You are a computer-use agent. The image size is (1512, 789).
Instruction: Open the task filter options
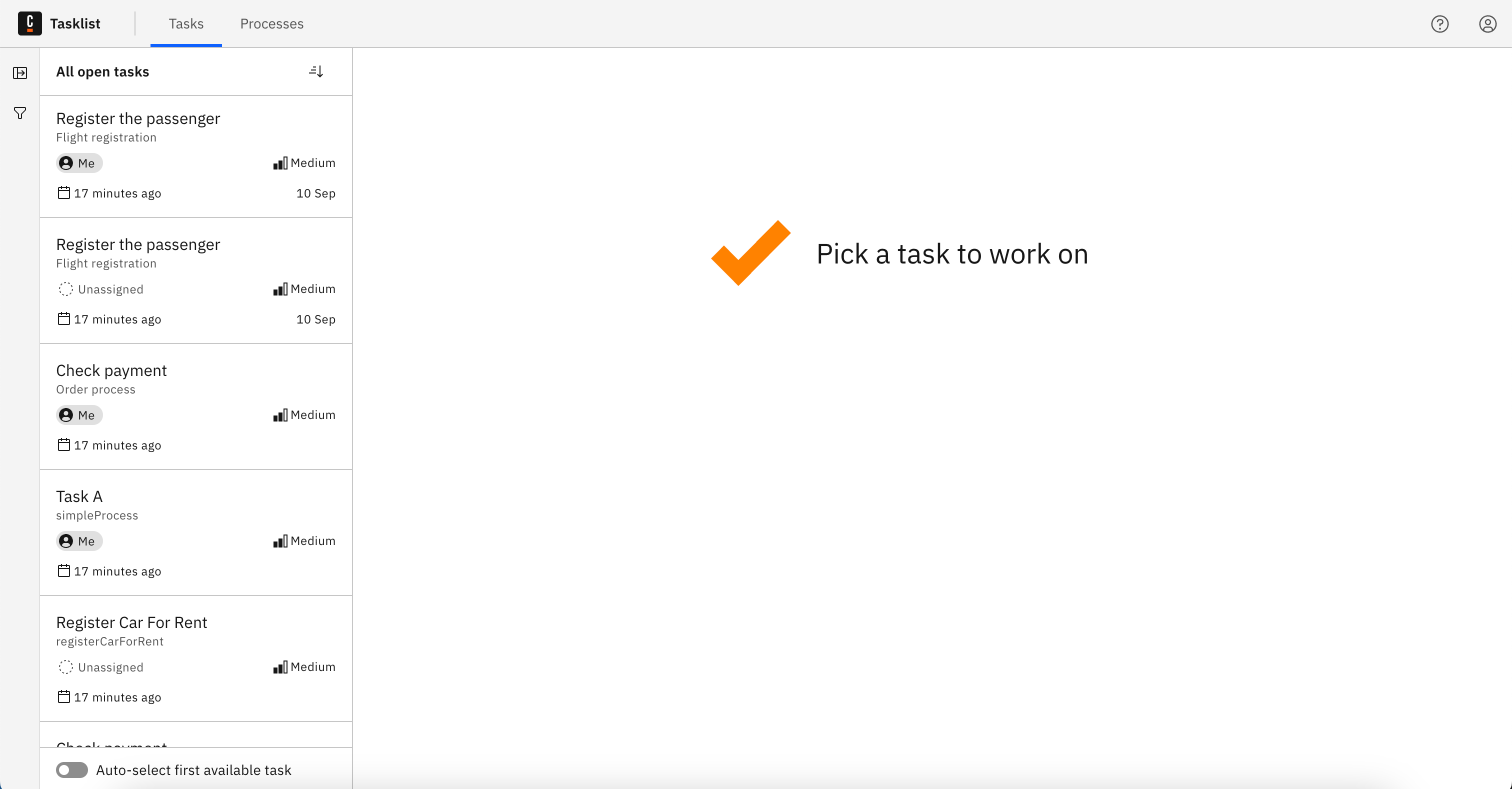19,113
